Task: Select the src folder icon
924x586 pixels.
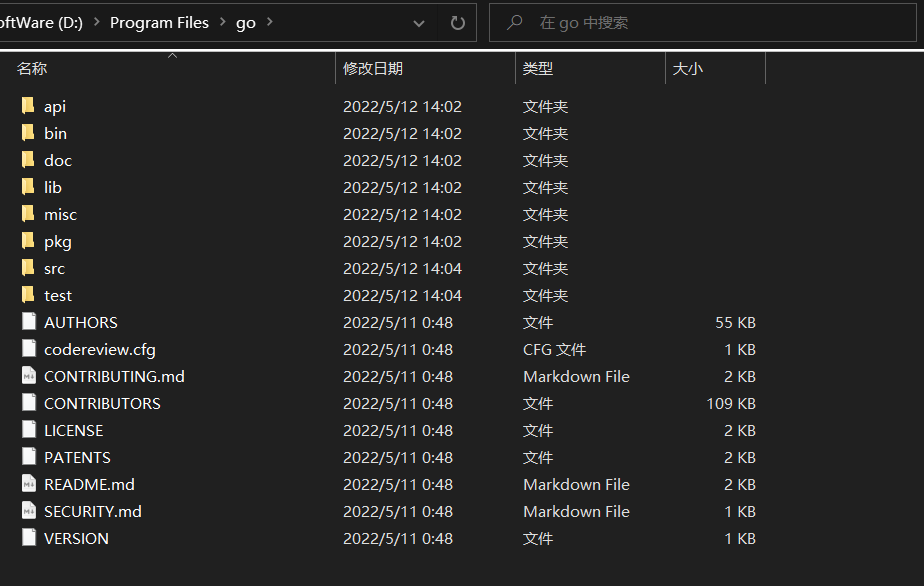Action: (x=28, y=268)
